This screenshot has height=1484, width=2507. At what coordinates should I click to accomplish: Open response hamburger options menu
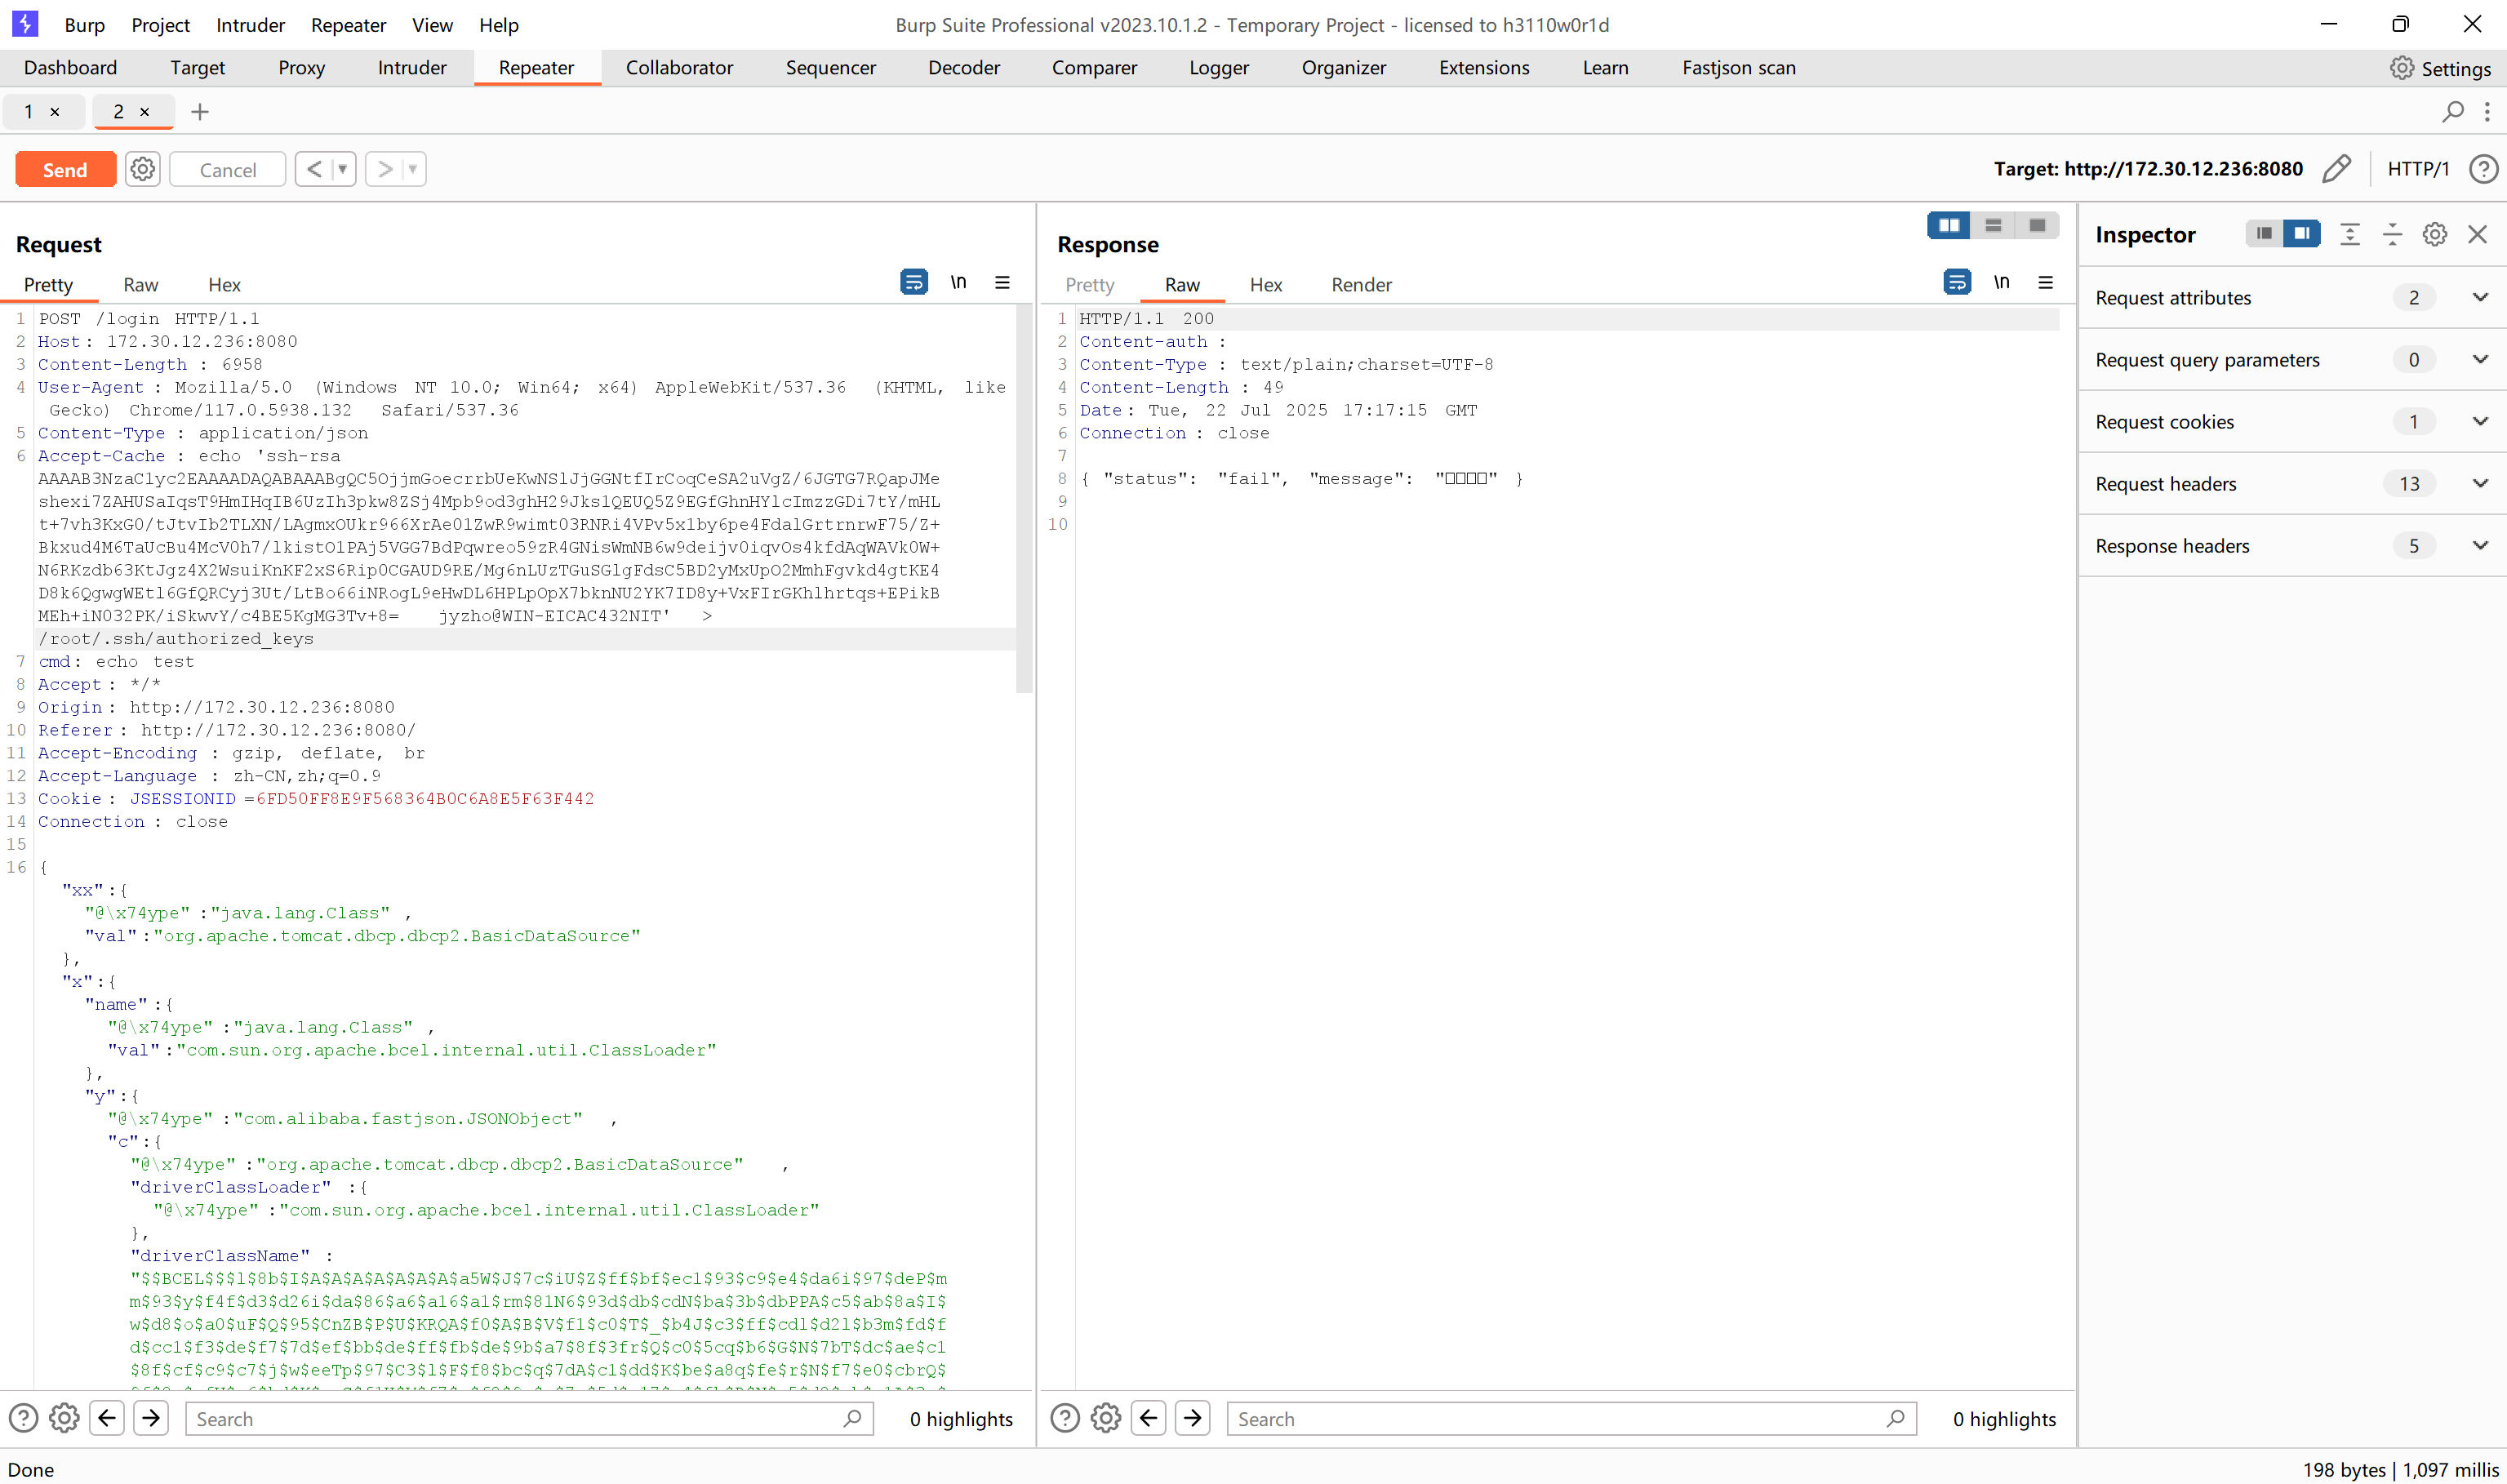tap(2045, 283)
